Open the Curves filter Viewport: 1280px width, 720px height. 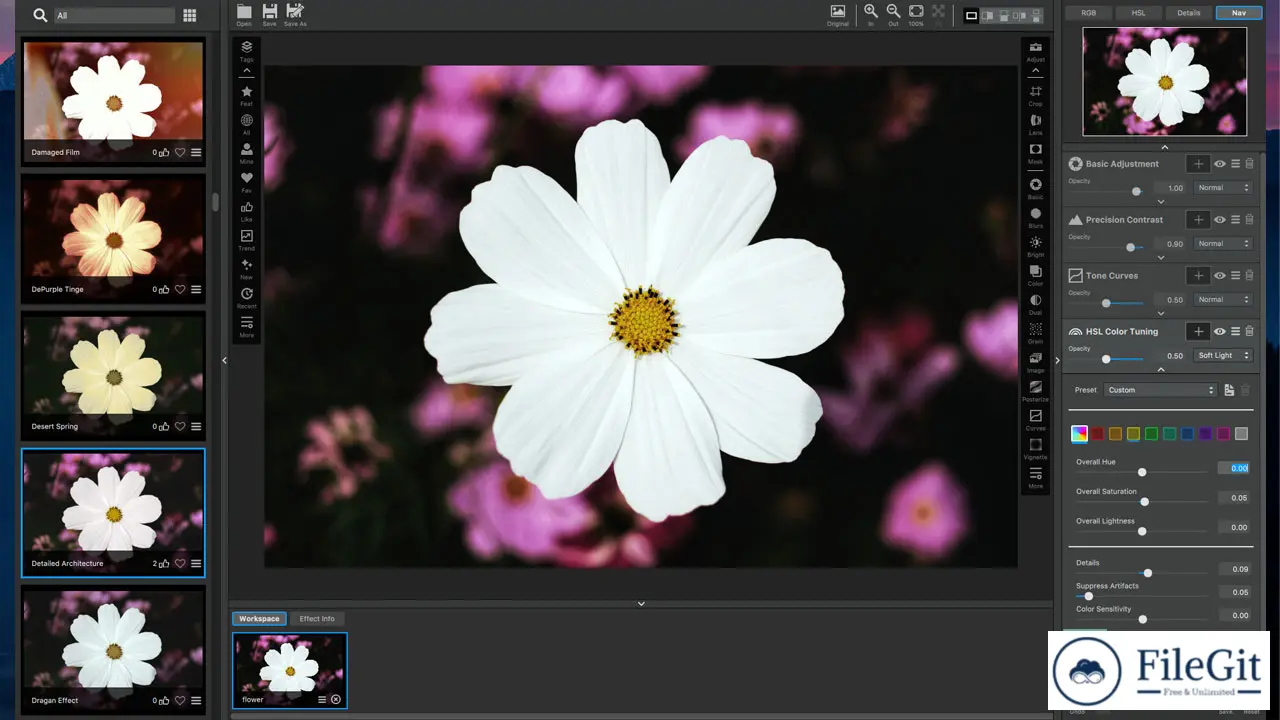[1035, 420]
